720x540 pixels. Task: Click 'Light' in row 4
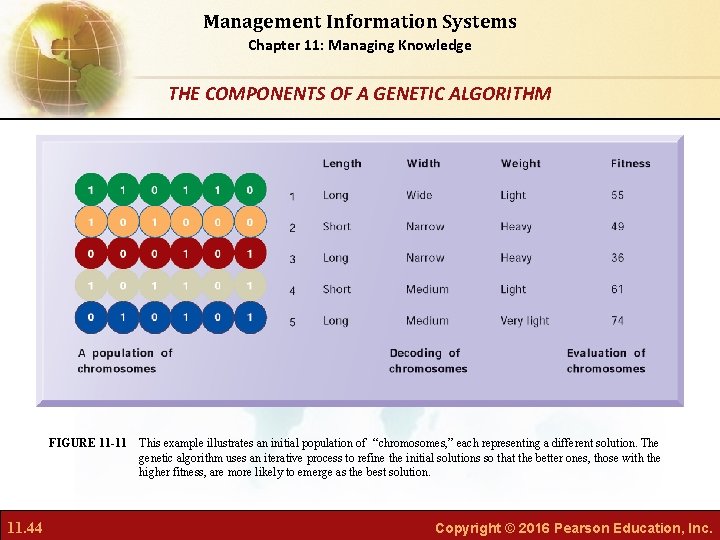click(x=513, y=289)
